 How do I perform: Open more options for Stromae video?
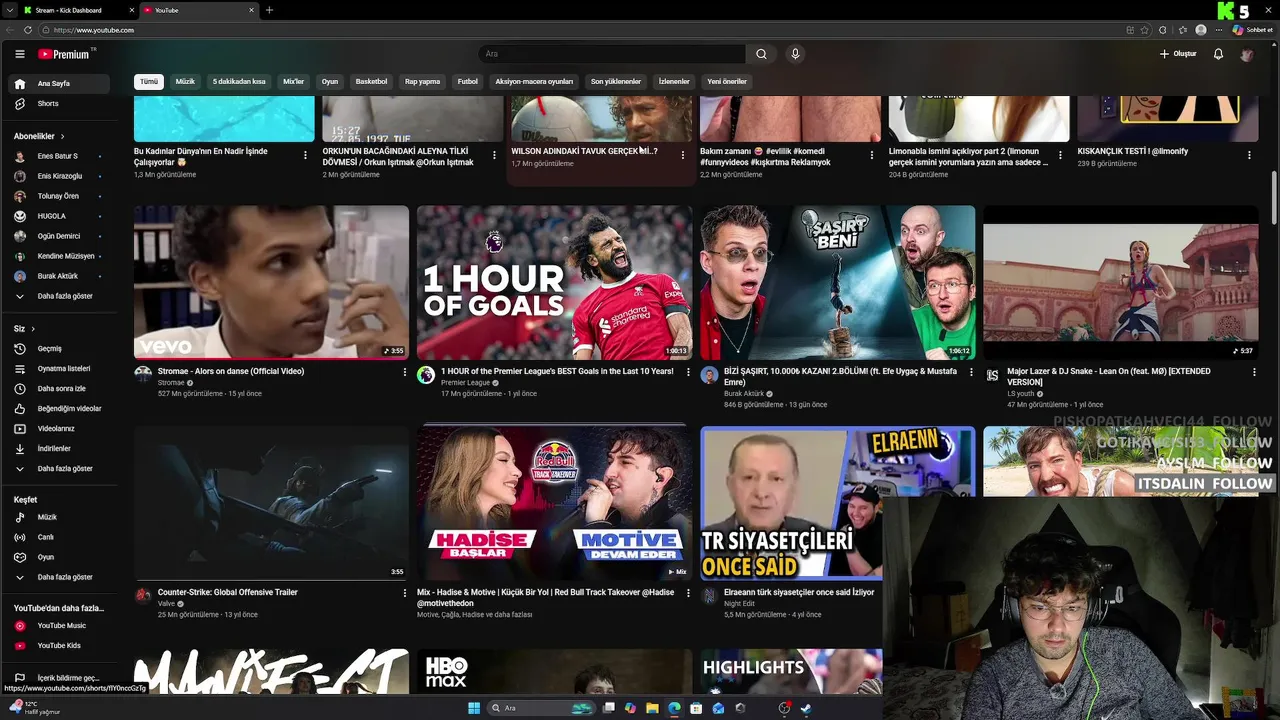[405, 372]
